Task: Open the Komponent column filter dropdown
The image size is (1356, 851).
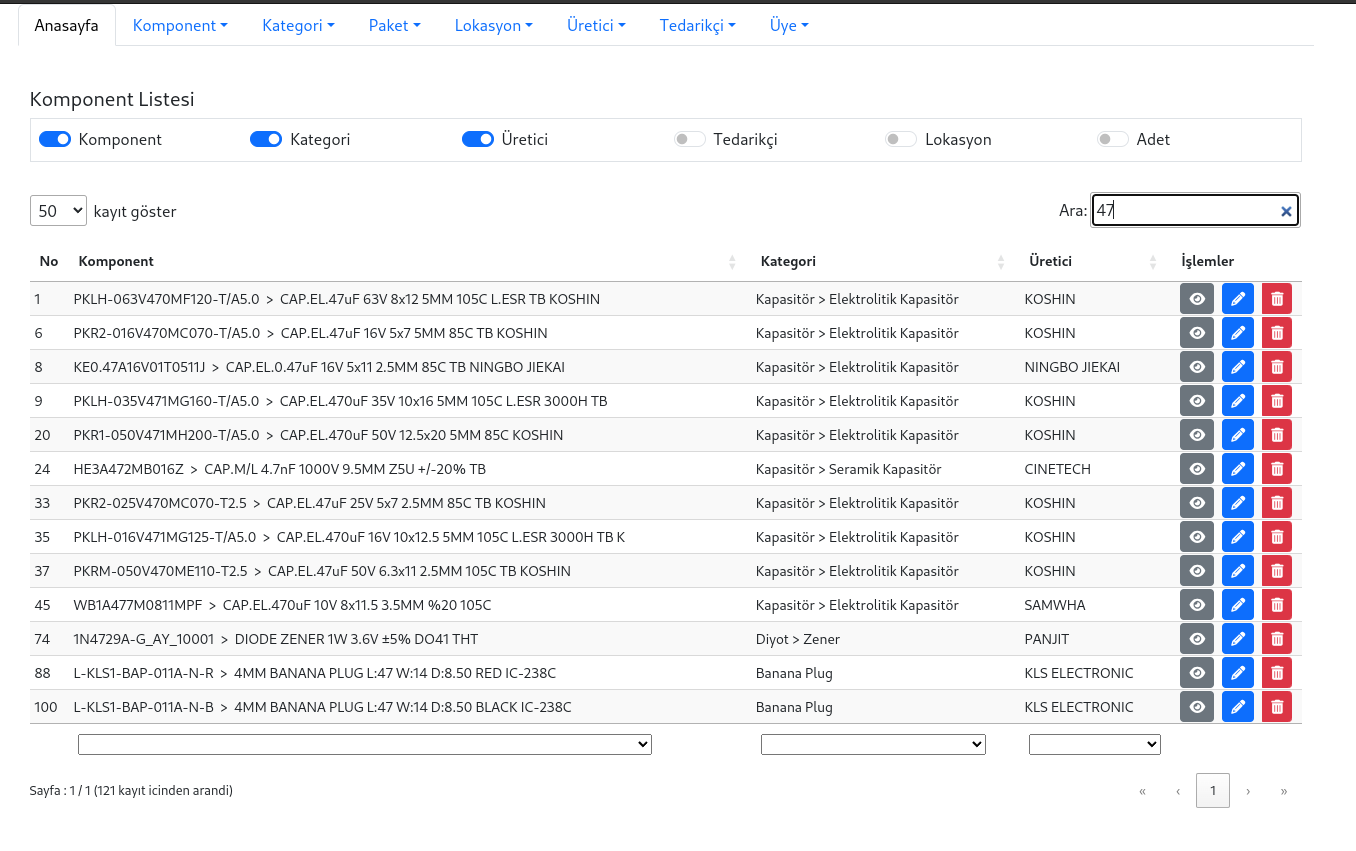Action: [x=365, y=744]
